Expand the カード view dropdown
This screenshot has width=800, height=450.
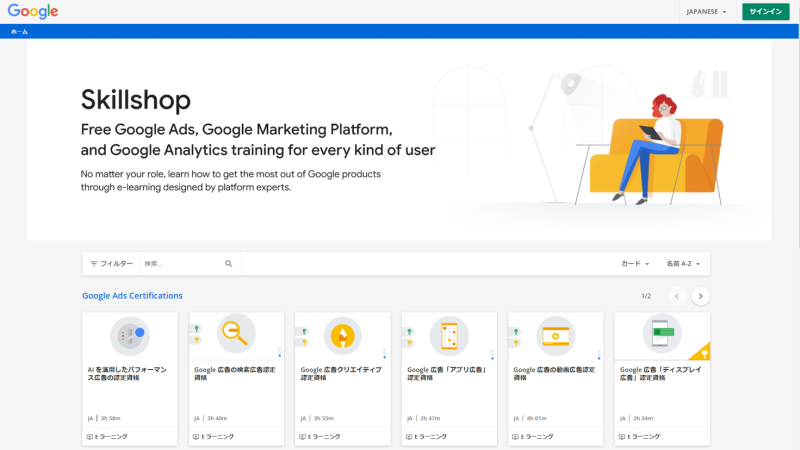(635, 264)
